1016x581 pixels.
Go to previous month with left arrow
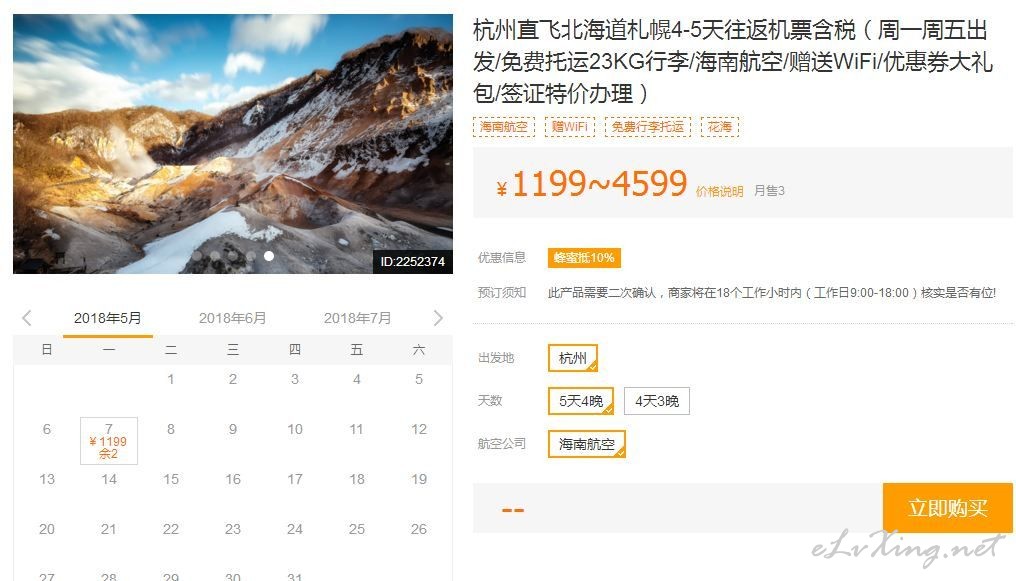pos(27,318)
